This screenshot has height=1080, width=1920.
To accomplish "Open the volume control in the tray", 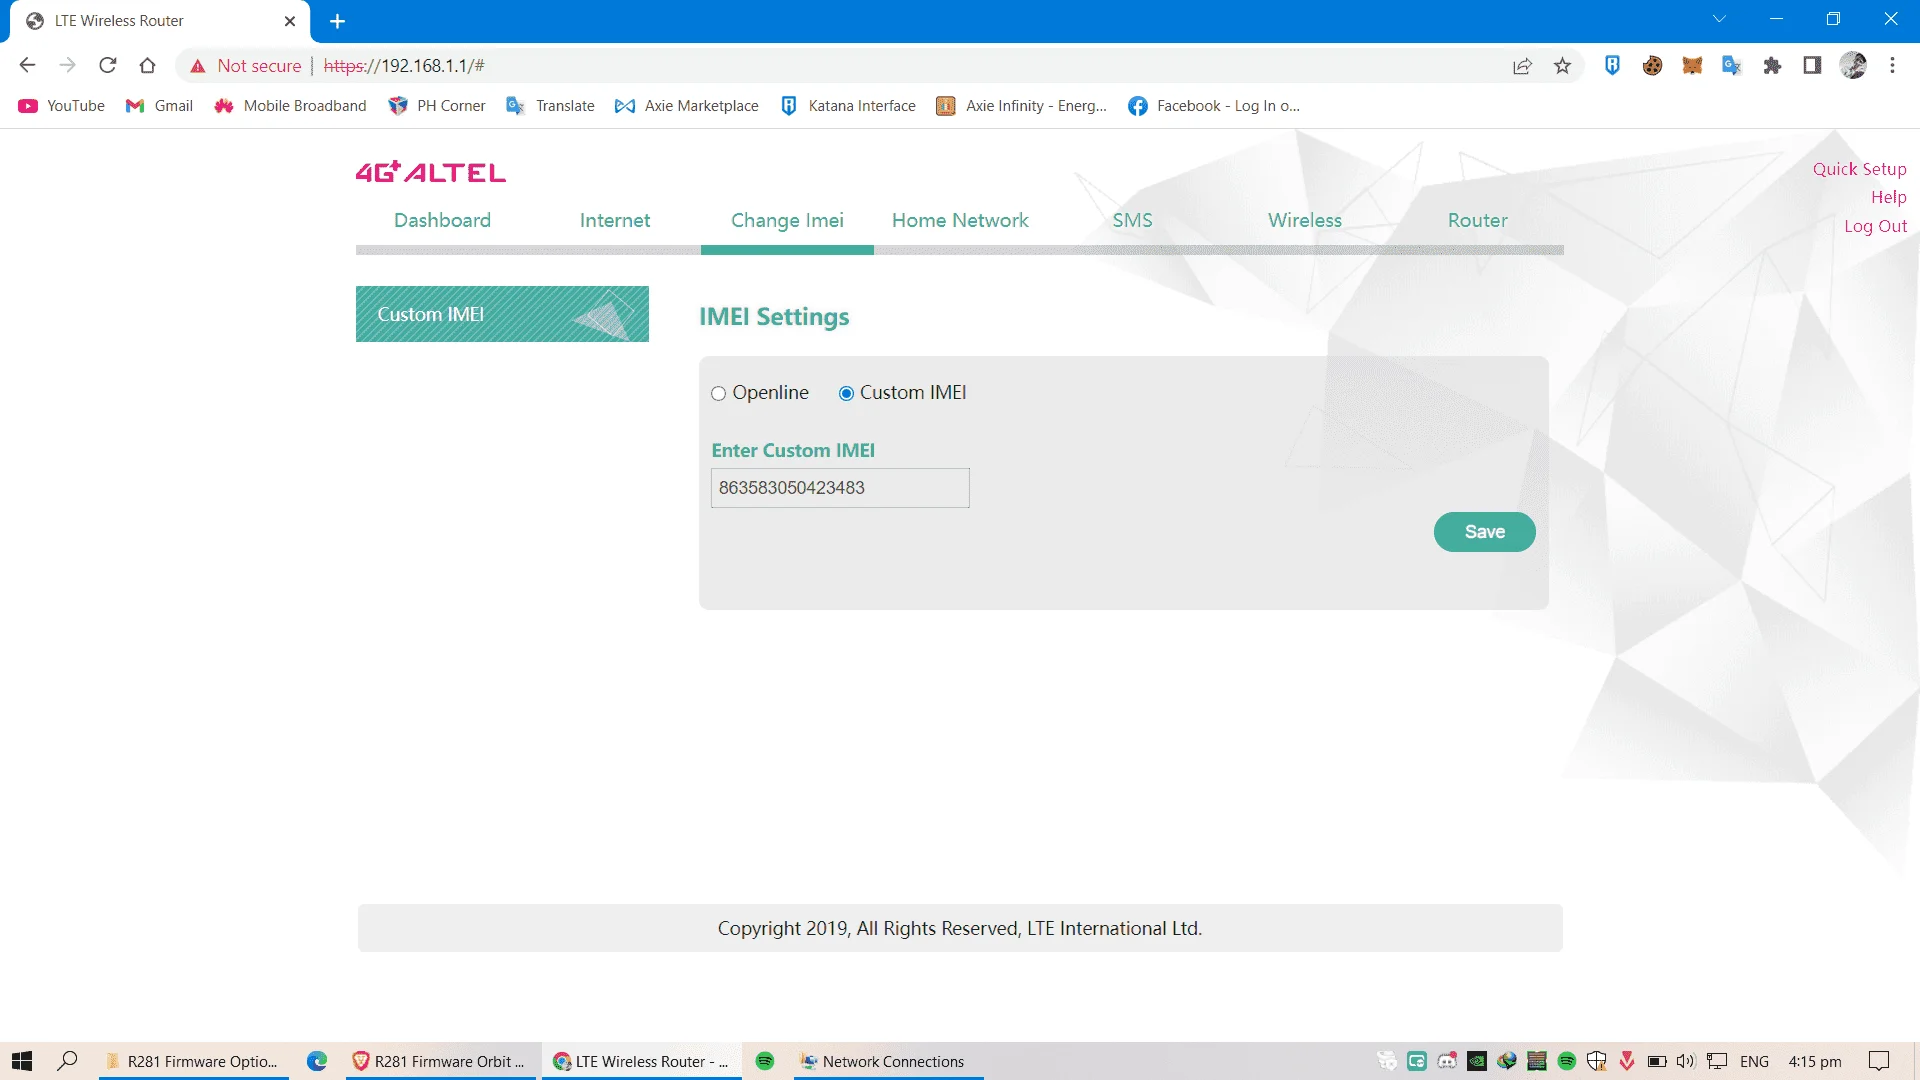I will point(1686,1061).
